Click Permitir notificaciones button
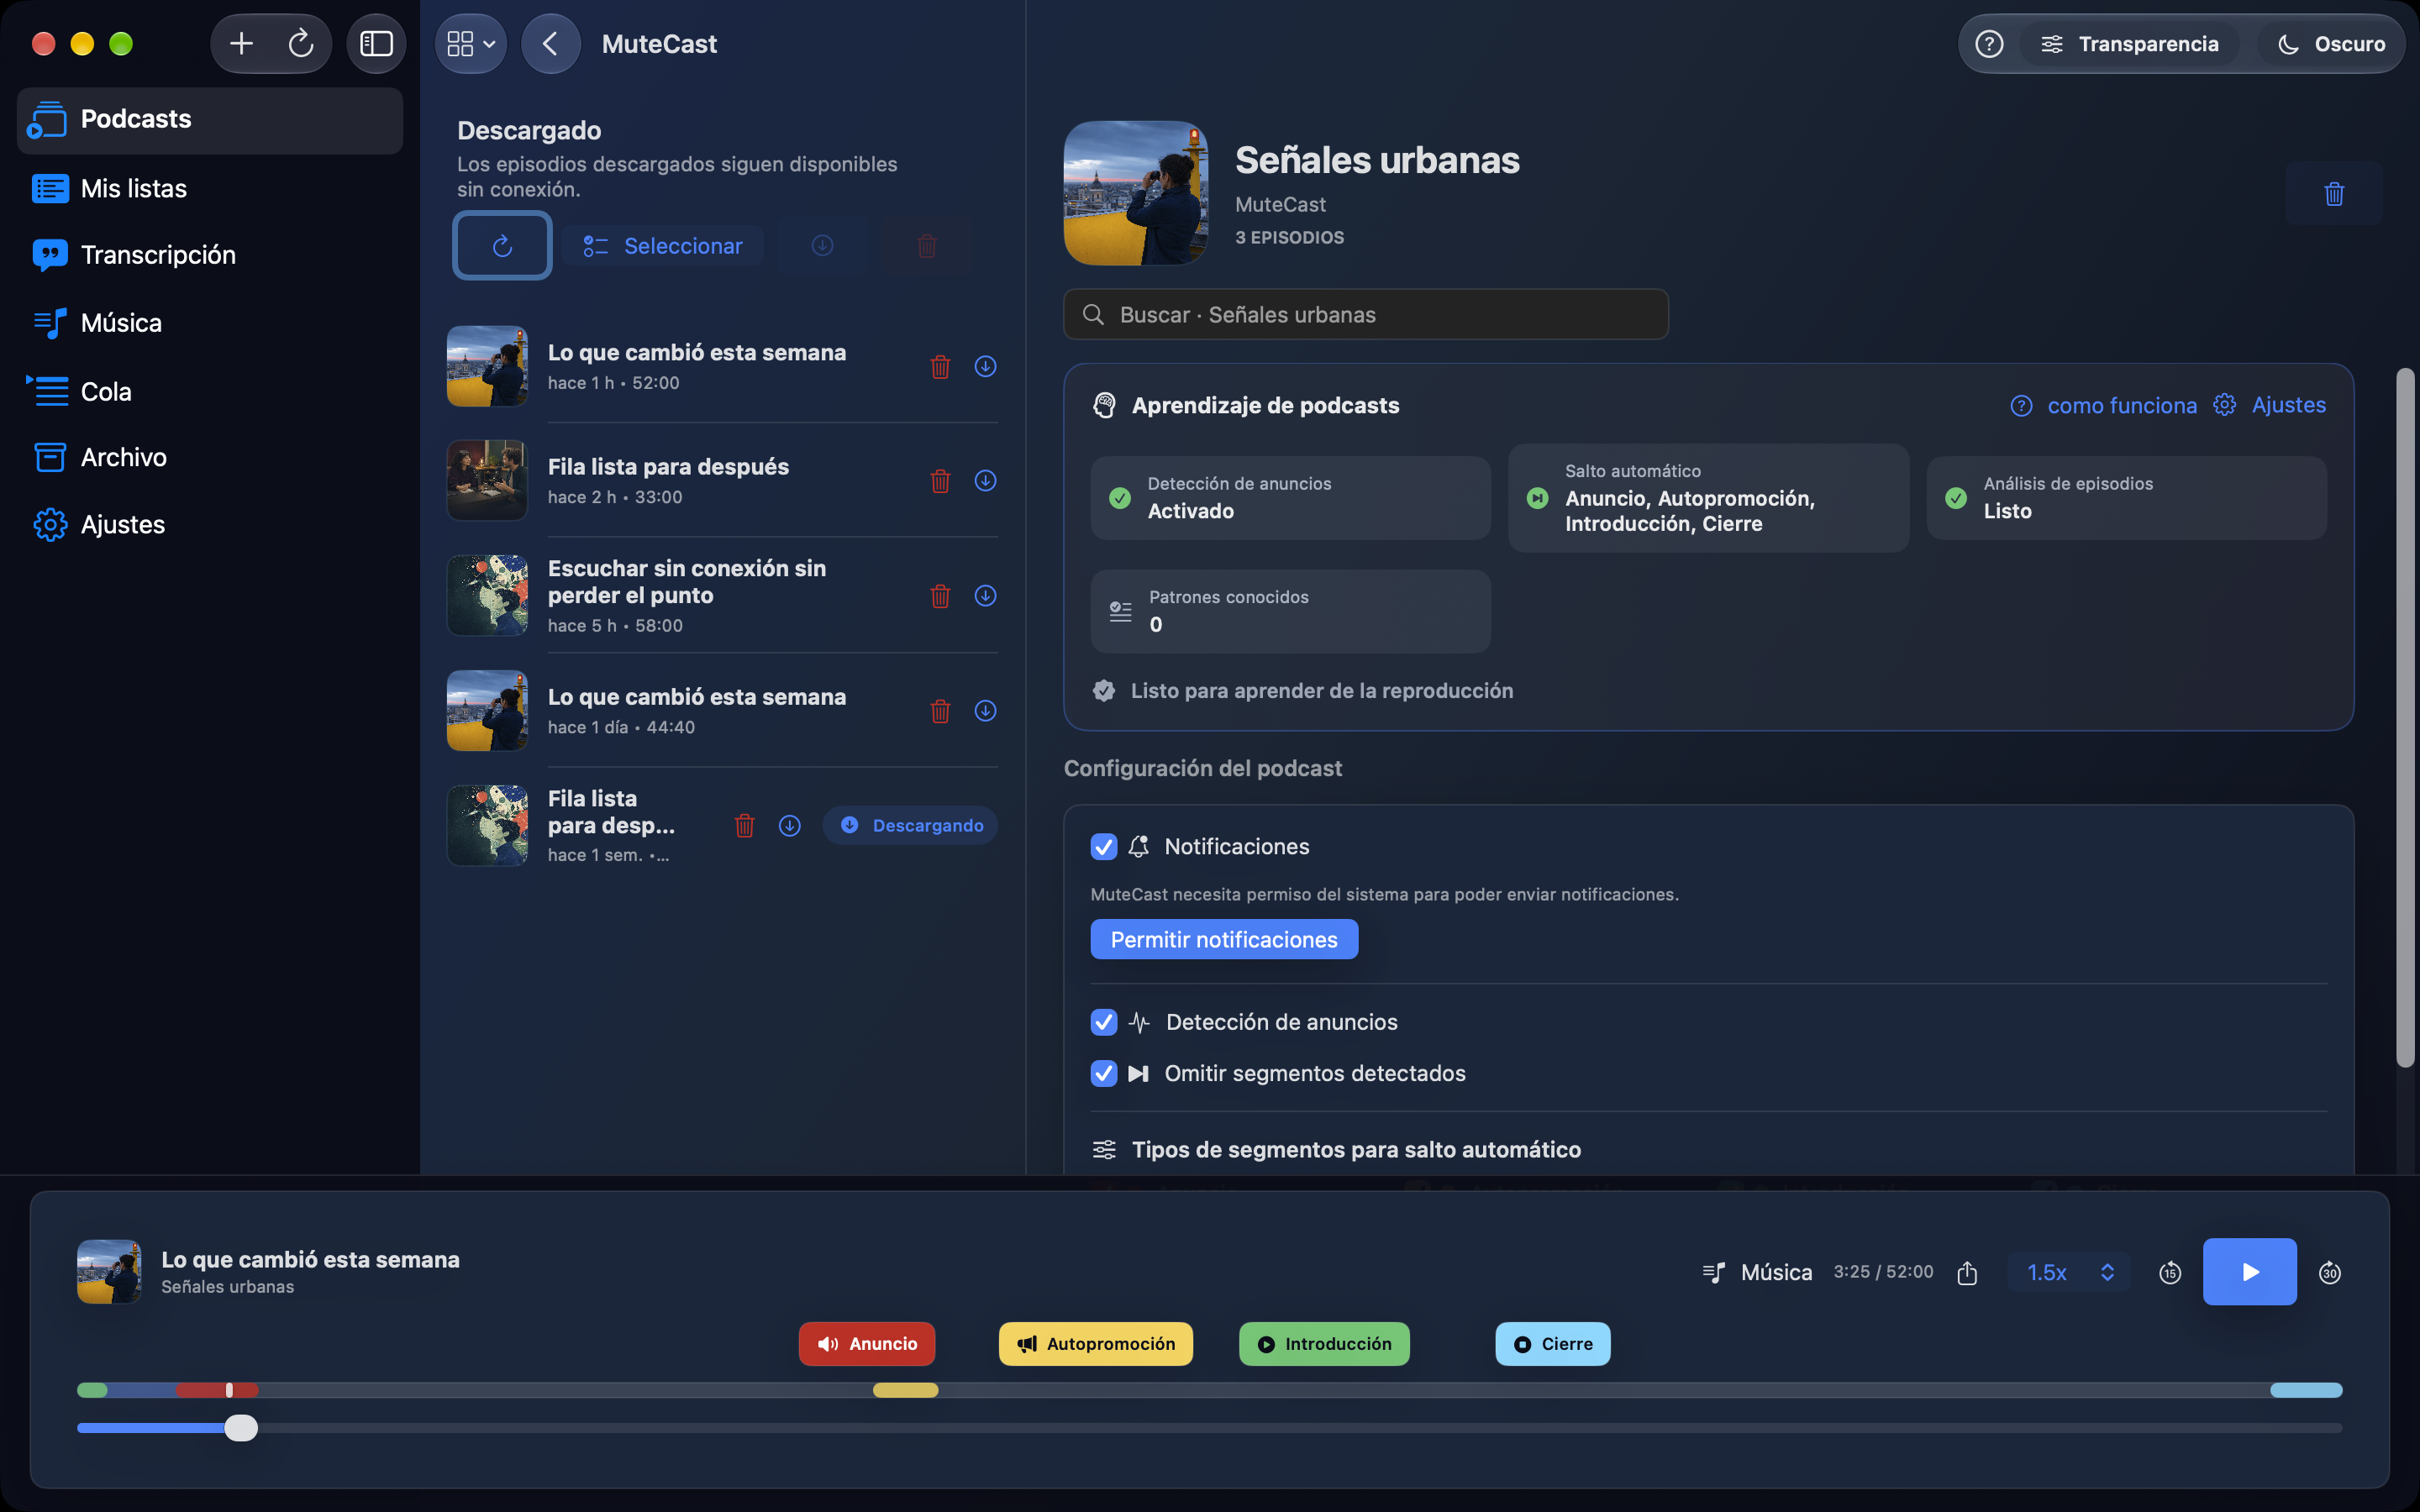The image size is (2420, 1512). (1224, 939)
